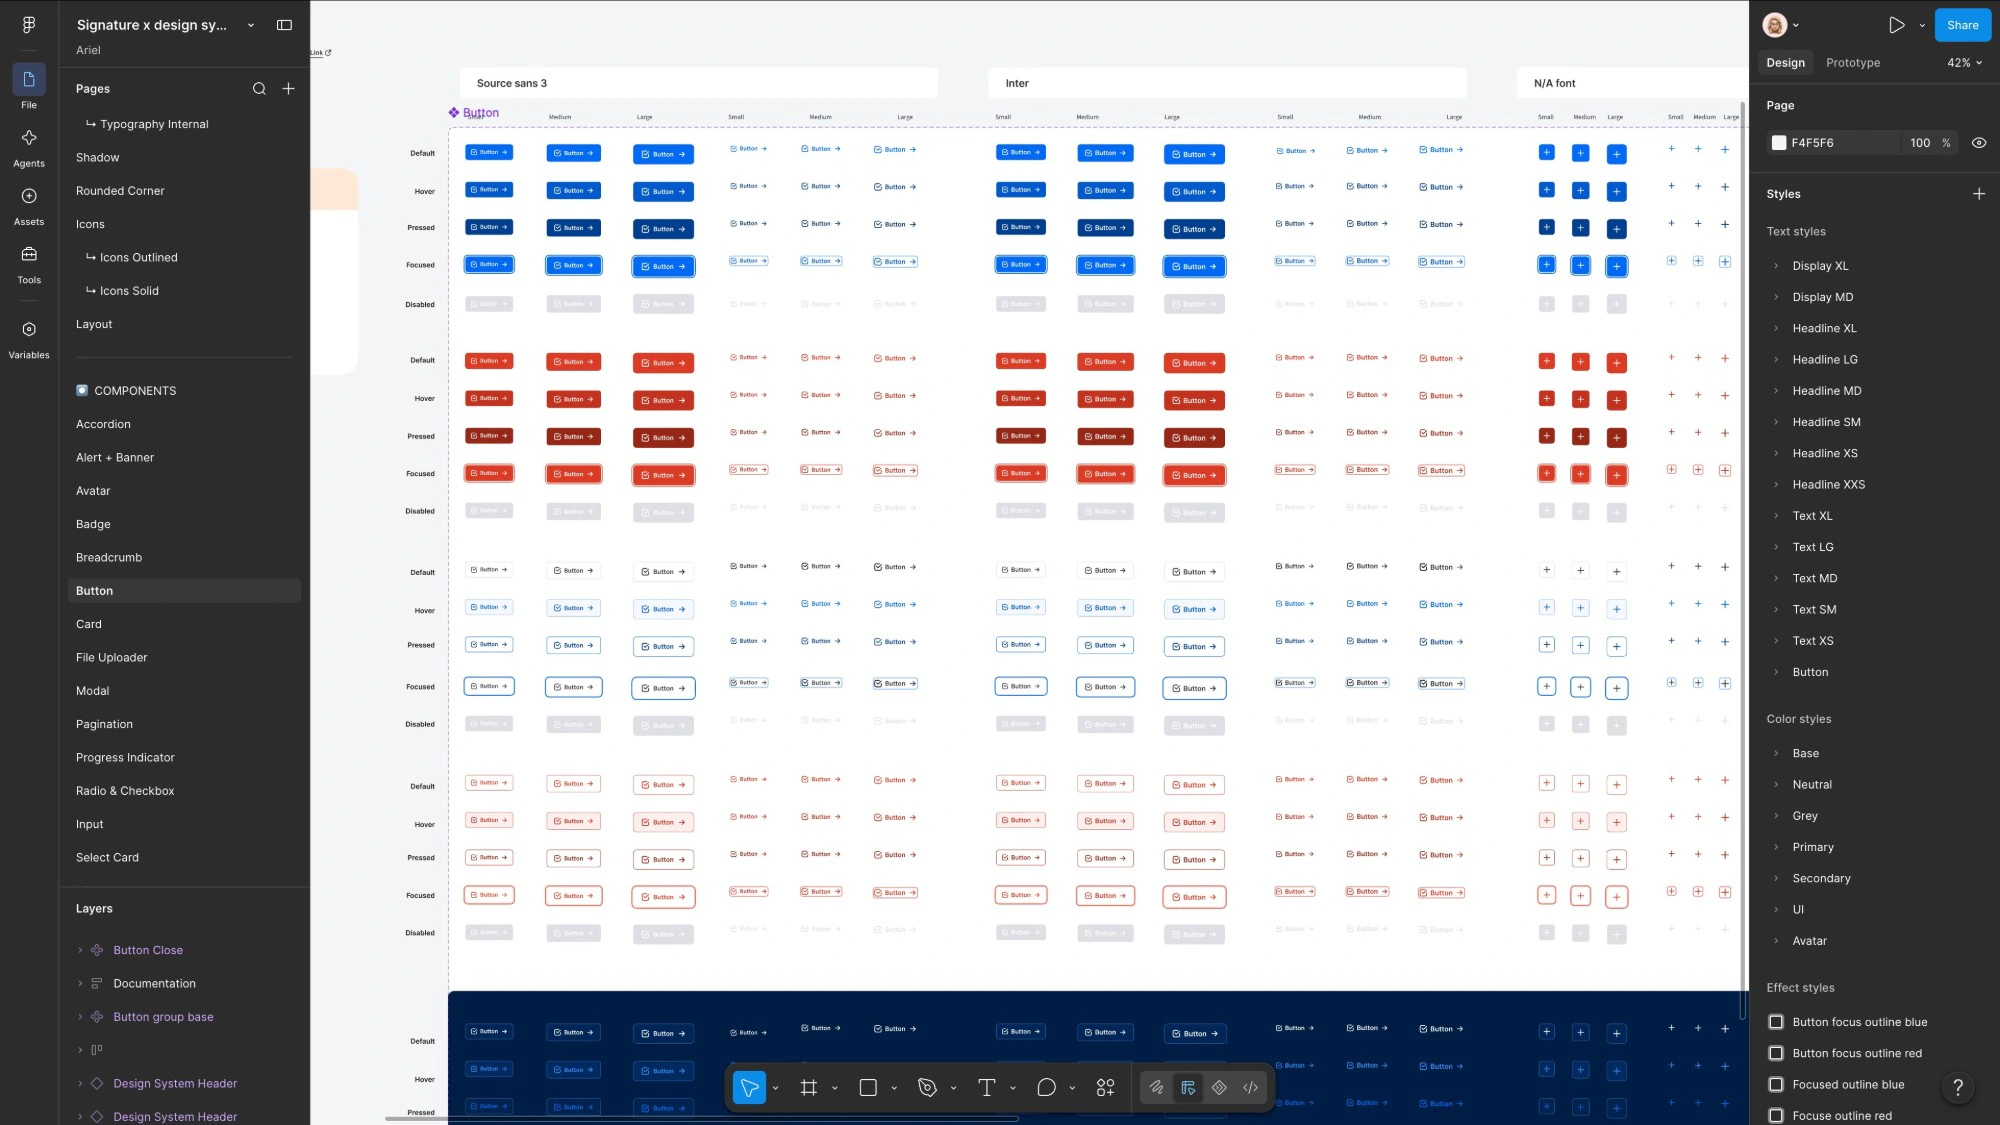Select the Comment tool

coord(1046,1088)
